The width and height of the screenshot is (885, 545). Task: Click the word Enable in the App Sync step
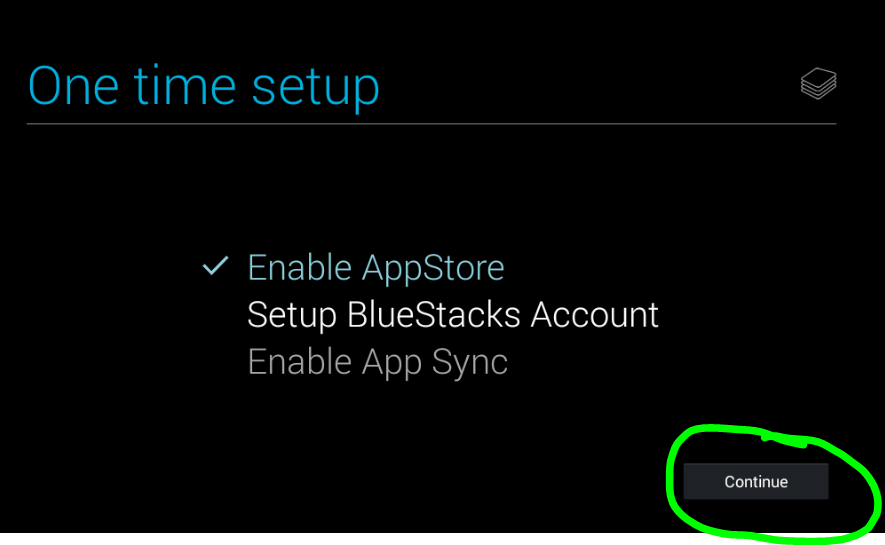[299, 362]
